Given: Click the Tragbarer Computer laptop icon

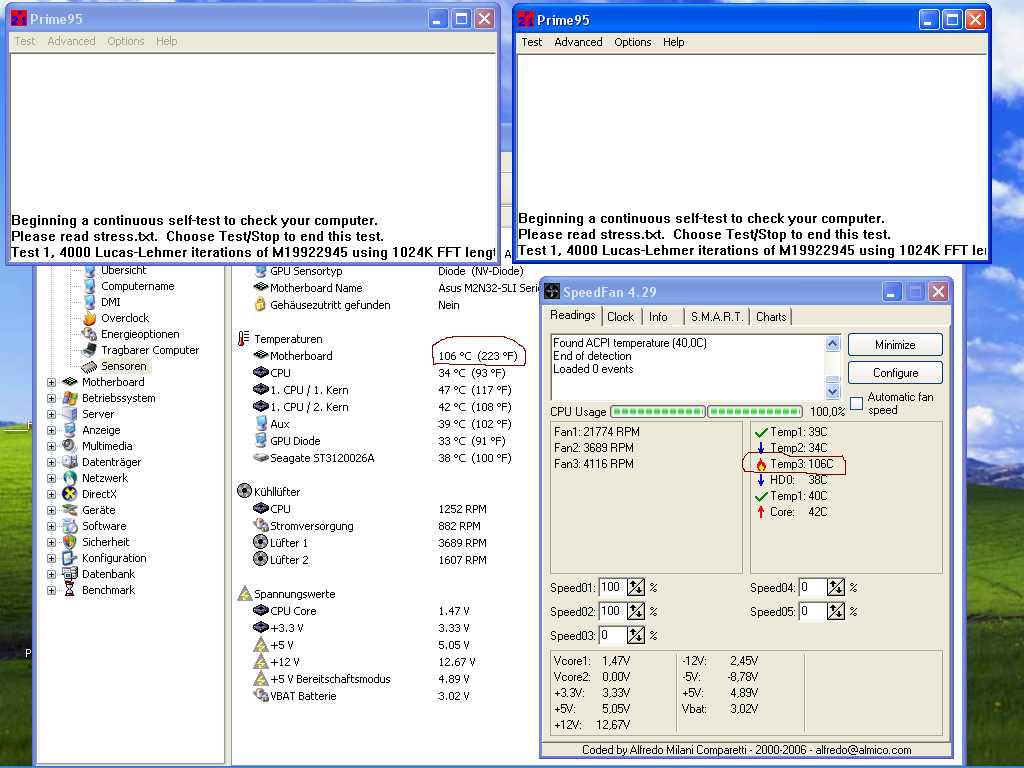Looking at the screenshot, I should [x=89, y=350].
